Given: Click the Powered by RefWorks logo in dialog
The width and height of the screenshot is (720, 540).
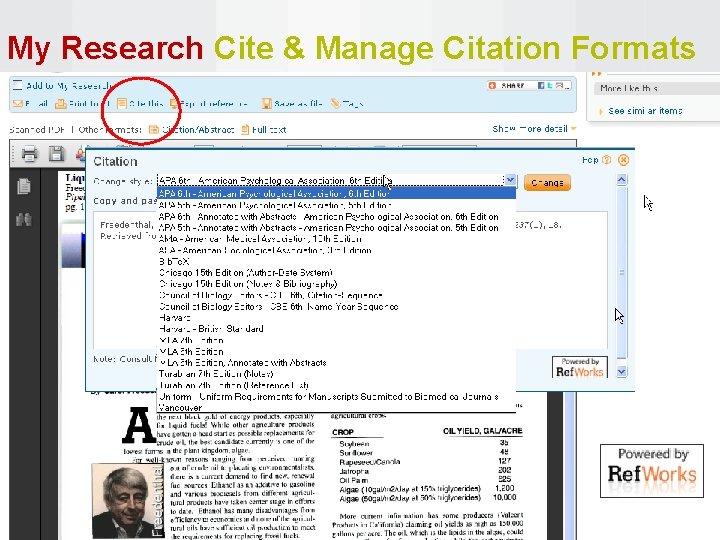Looking at the screenshot, I should point(579,367).
